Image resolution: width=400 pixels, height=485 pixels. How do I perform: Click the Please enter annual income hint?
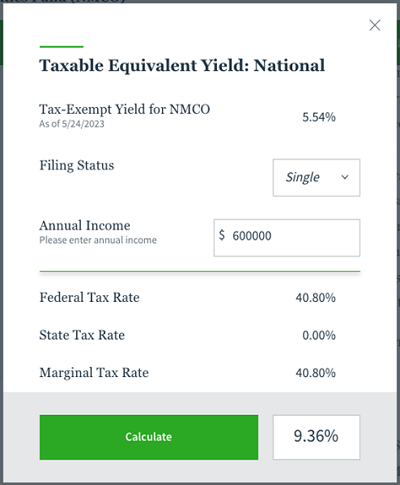[98, 240]
